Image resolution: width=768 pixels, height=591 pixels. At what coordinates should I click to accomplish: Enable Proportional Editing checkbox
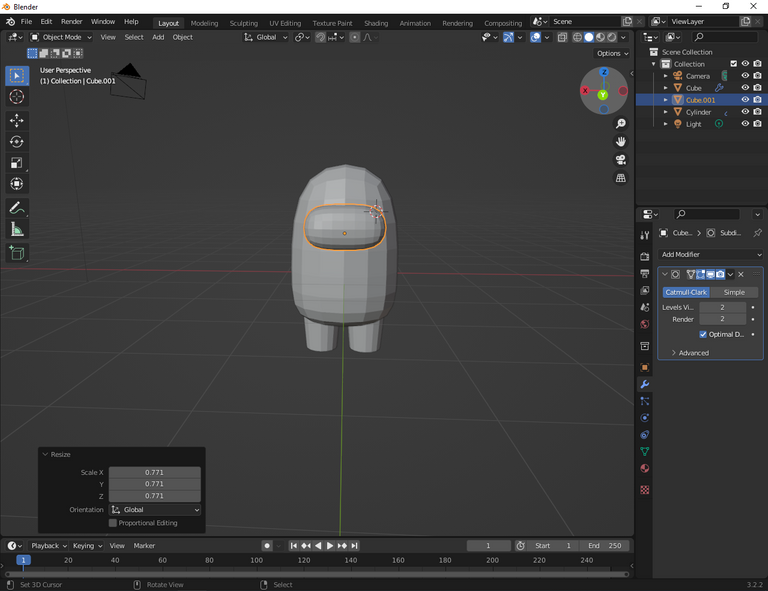[113, 523]
